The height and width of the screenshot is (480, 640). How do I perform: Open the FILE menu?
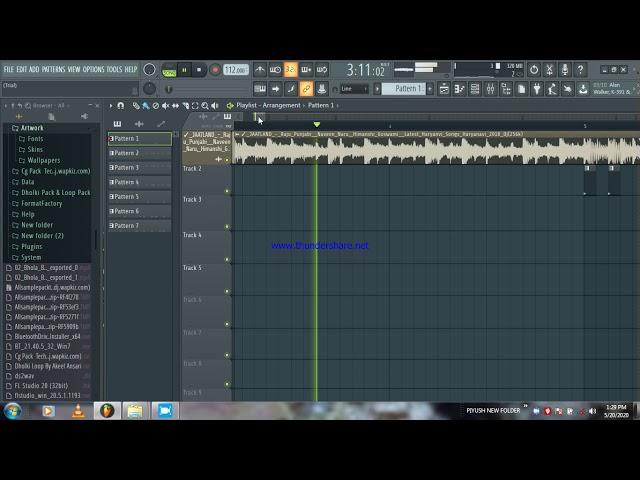click(x=9, y=69)
